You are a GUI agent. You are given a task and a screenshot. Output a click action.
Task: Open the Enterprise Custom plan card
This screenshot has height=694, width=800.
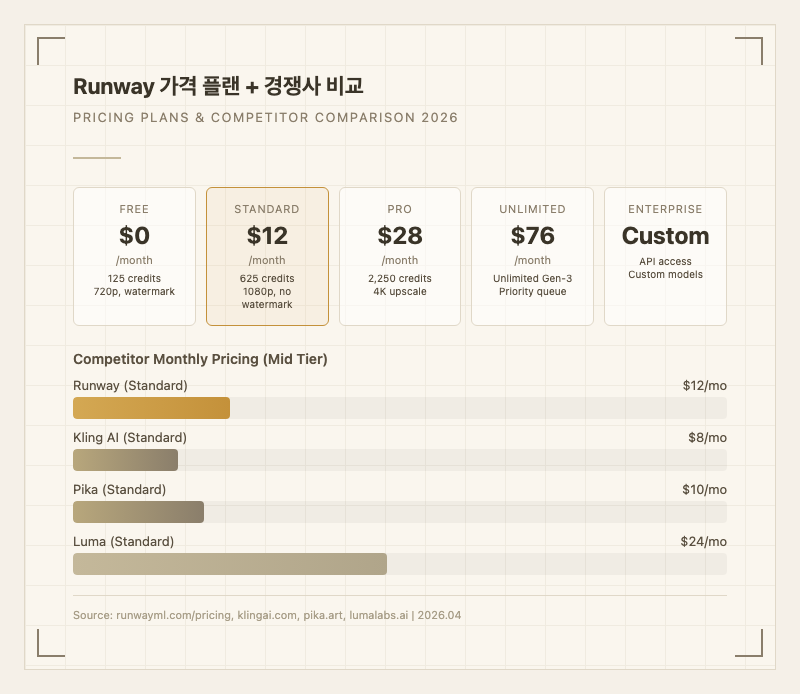point(665,256)
